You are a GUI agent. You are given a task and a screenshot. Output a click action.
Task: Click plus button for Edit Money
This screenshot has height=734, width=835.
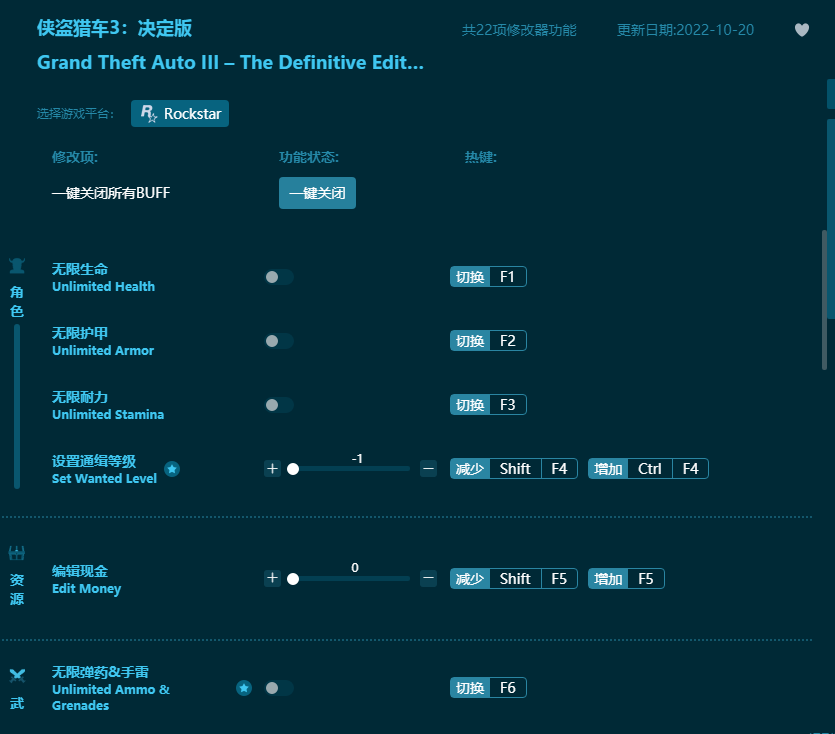pyautogui.click(x=272, y=578)
